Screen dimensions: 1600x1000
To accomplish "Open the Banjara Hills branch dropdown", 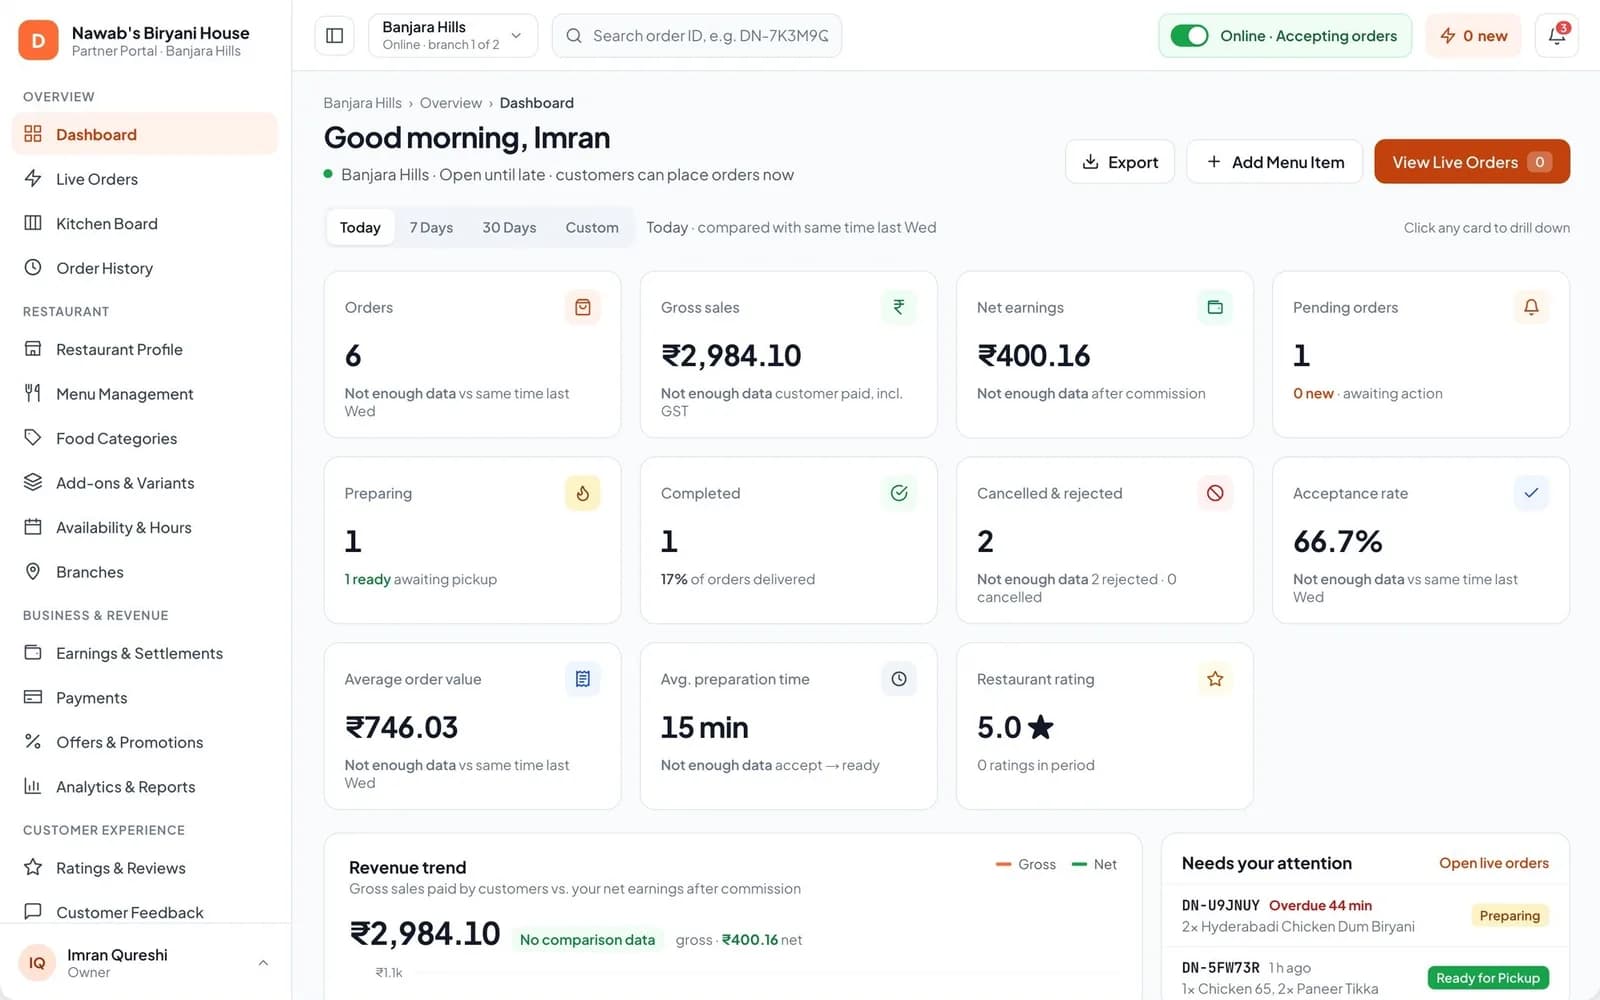I will [453, 36].
